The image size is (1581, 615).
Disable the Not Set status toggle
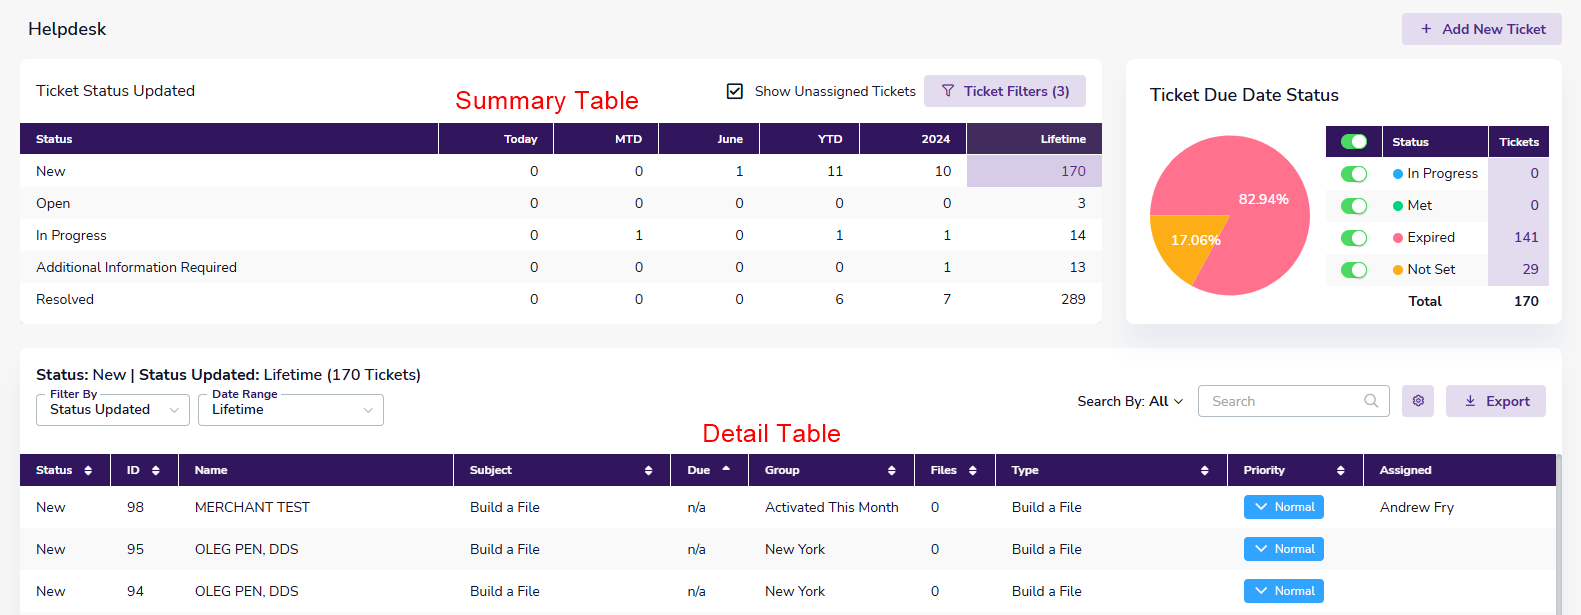click(x=1353, y=270)
